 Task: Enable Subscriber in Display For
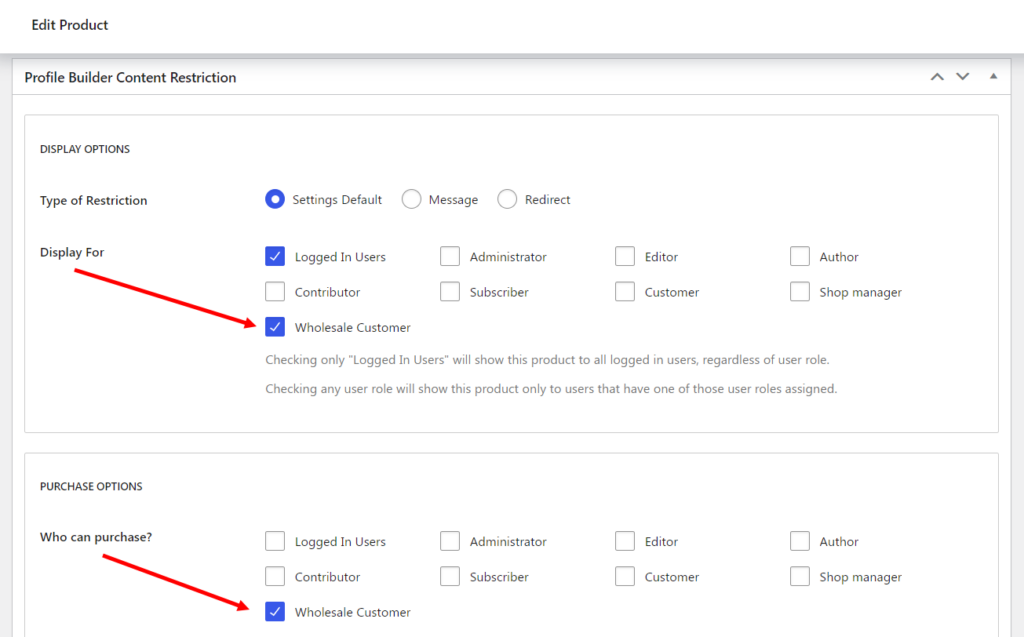click(x=450, y=291)
